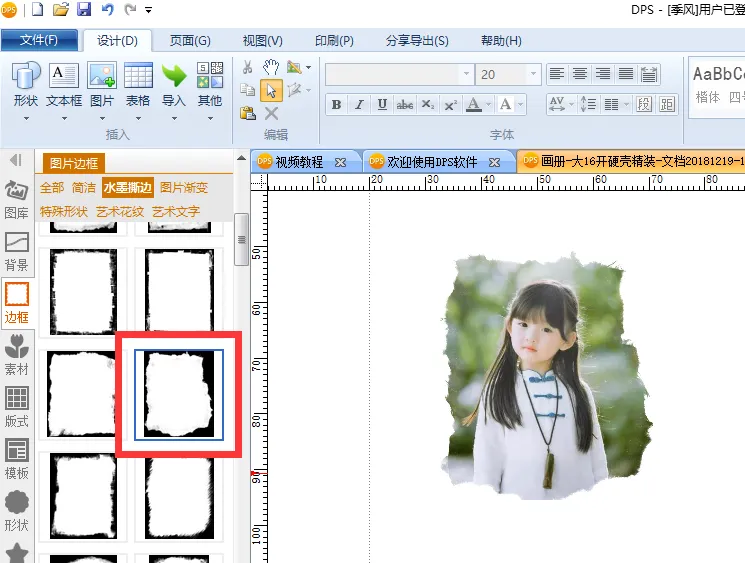Click the New document icon
The width and height of the screenshot is (745, 563).
[38, 9]
